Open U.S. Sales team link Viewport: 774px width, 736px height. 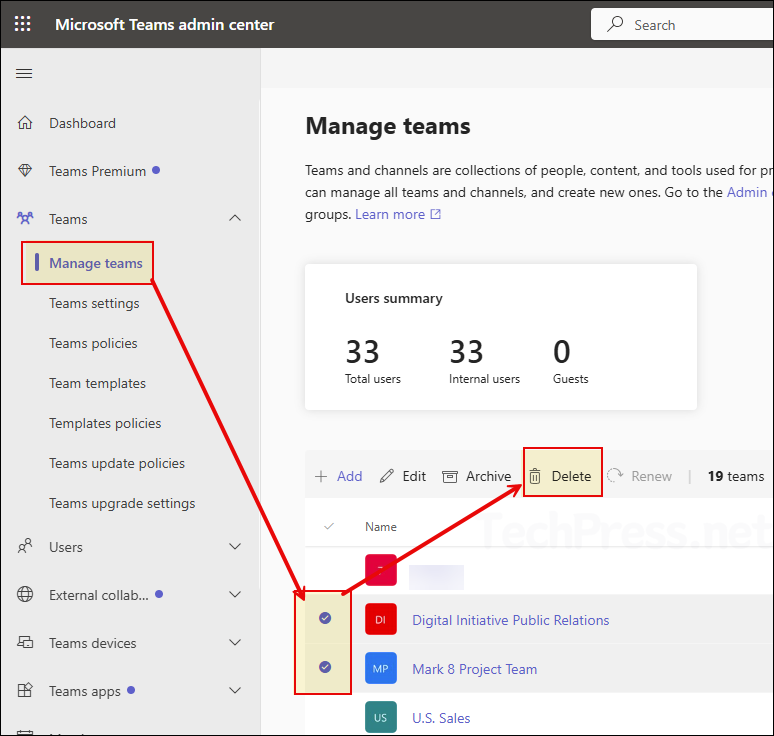click(441, 718)
